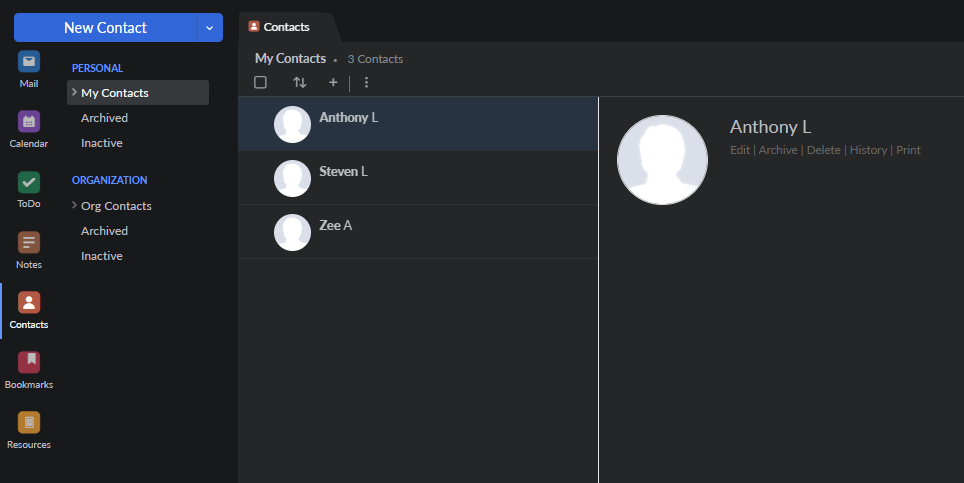Click the Edit link for Anthony L

tap(739, 150)
